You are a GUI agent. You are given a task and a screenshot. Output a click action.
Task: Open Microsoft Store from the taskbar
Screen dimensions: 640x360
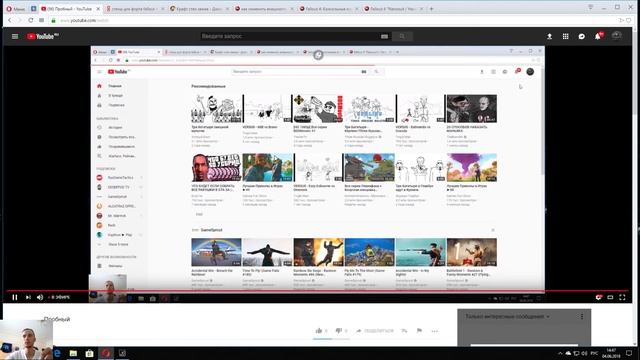click(x=89, y=353)
